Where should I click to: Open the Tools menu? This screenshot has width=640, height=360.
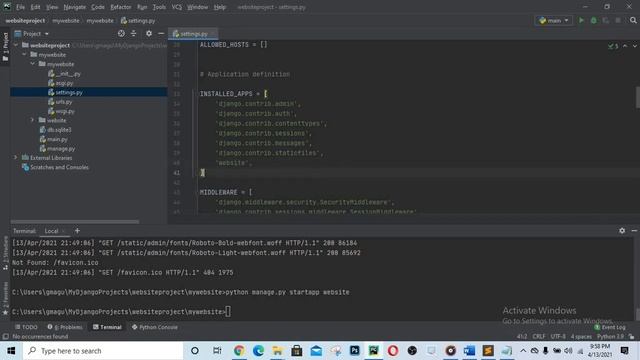159,7
